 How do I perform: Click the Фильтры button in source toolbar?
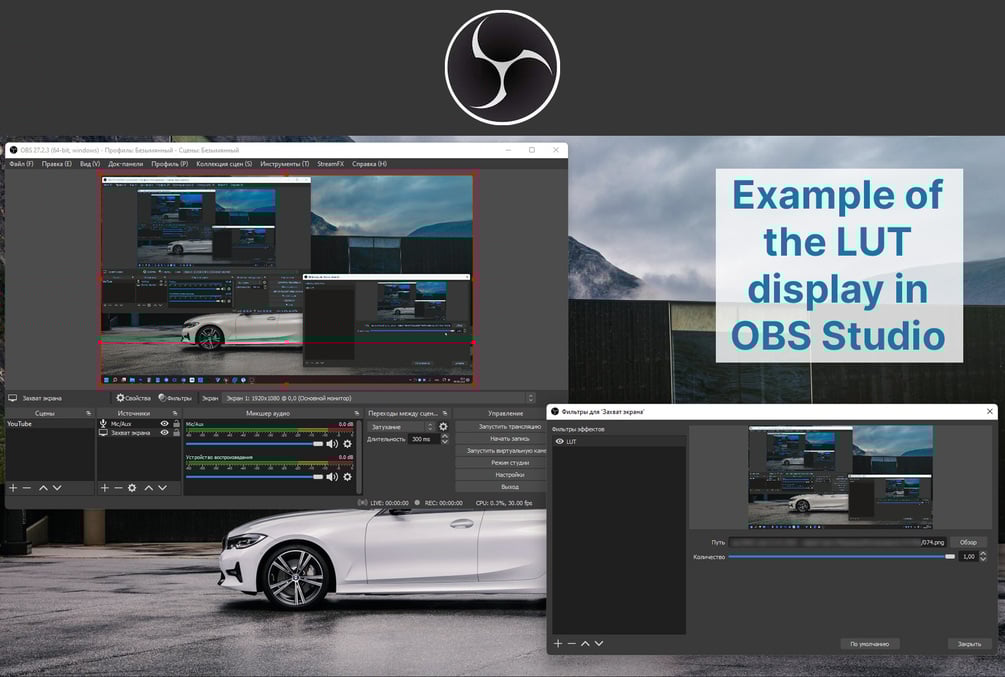pos(175,398)
